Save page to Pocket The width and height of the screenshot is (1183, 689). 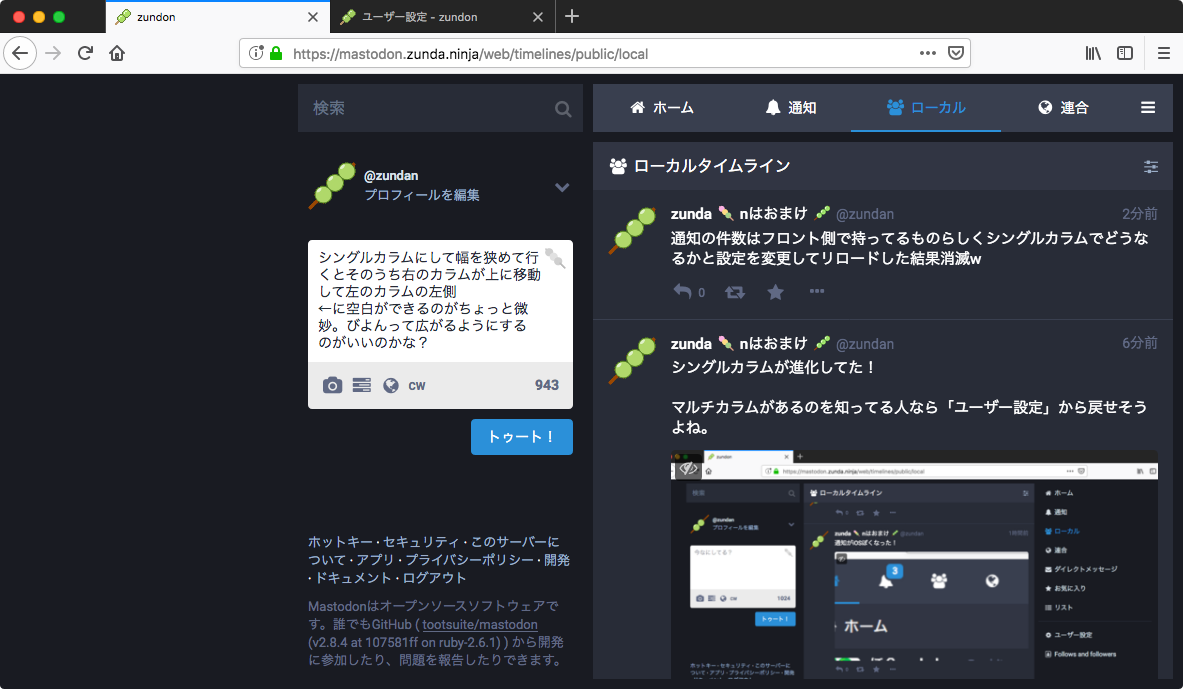pyautogui.click(x=956, y=53)
